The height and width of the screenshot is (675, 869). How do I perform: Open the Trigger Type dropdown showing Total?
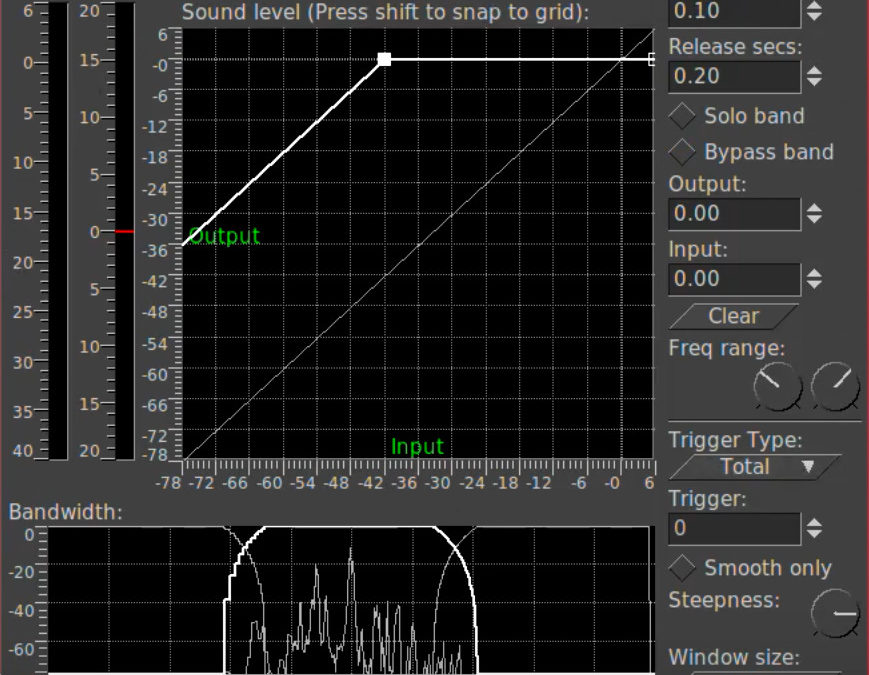click(755, 467)
